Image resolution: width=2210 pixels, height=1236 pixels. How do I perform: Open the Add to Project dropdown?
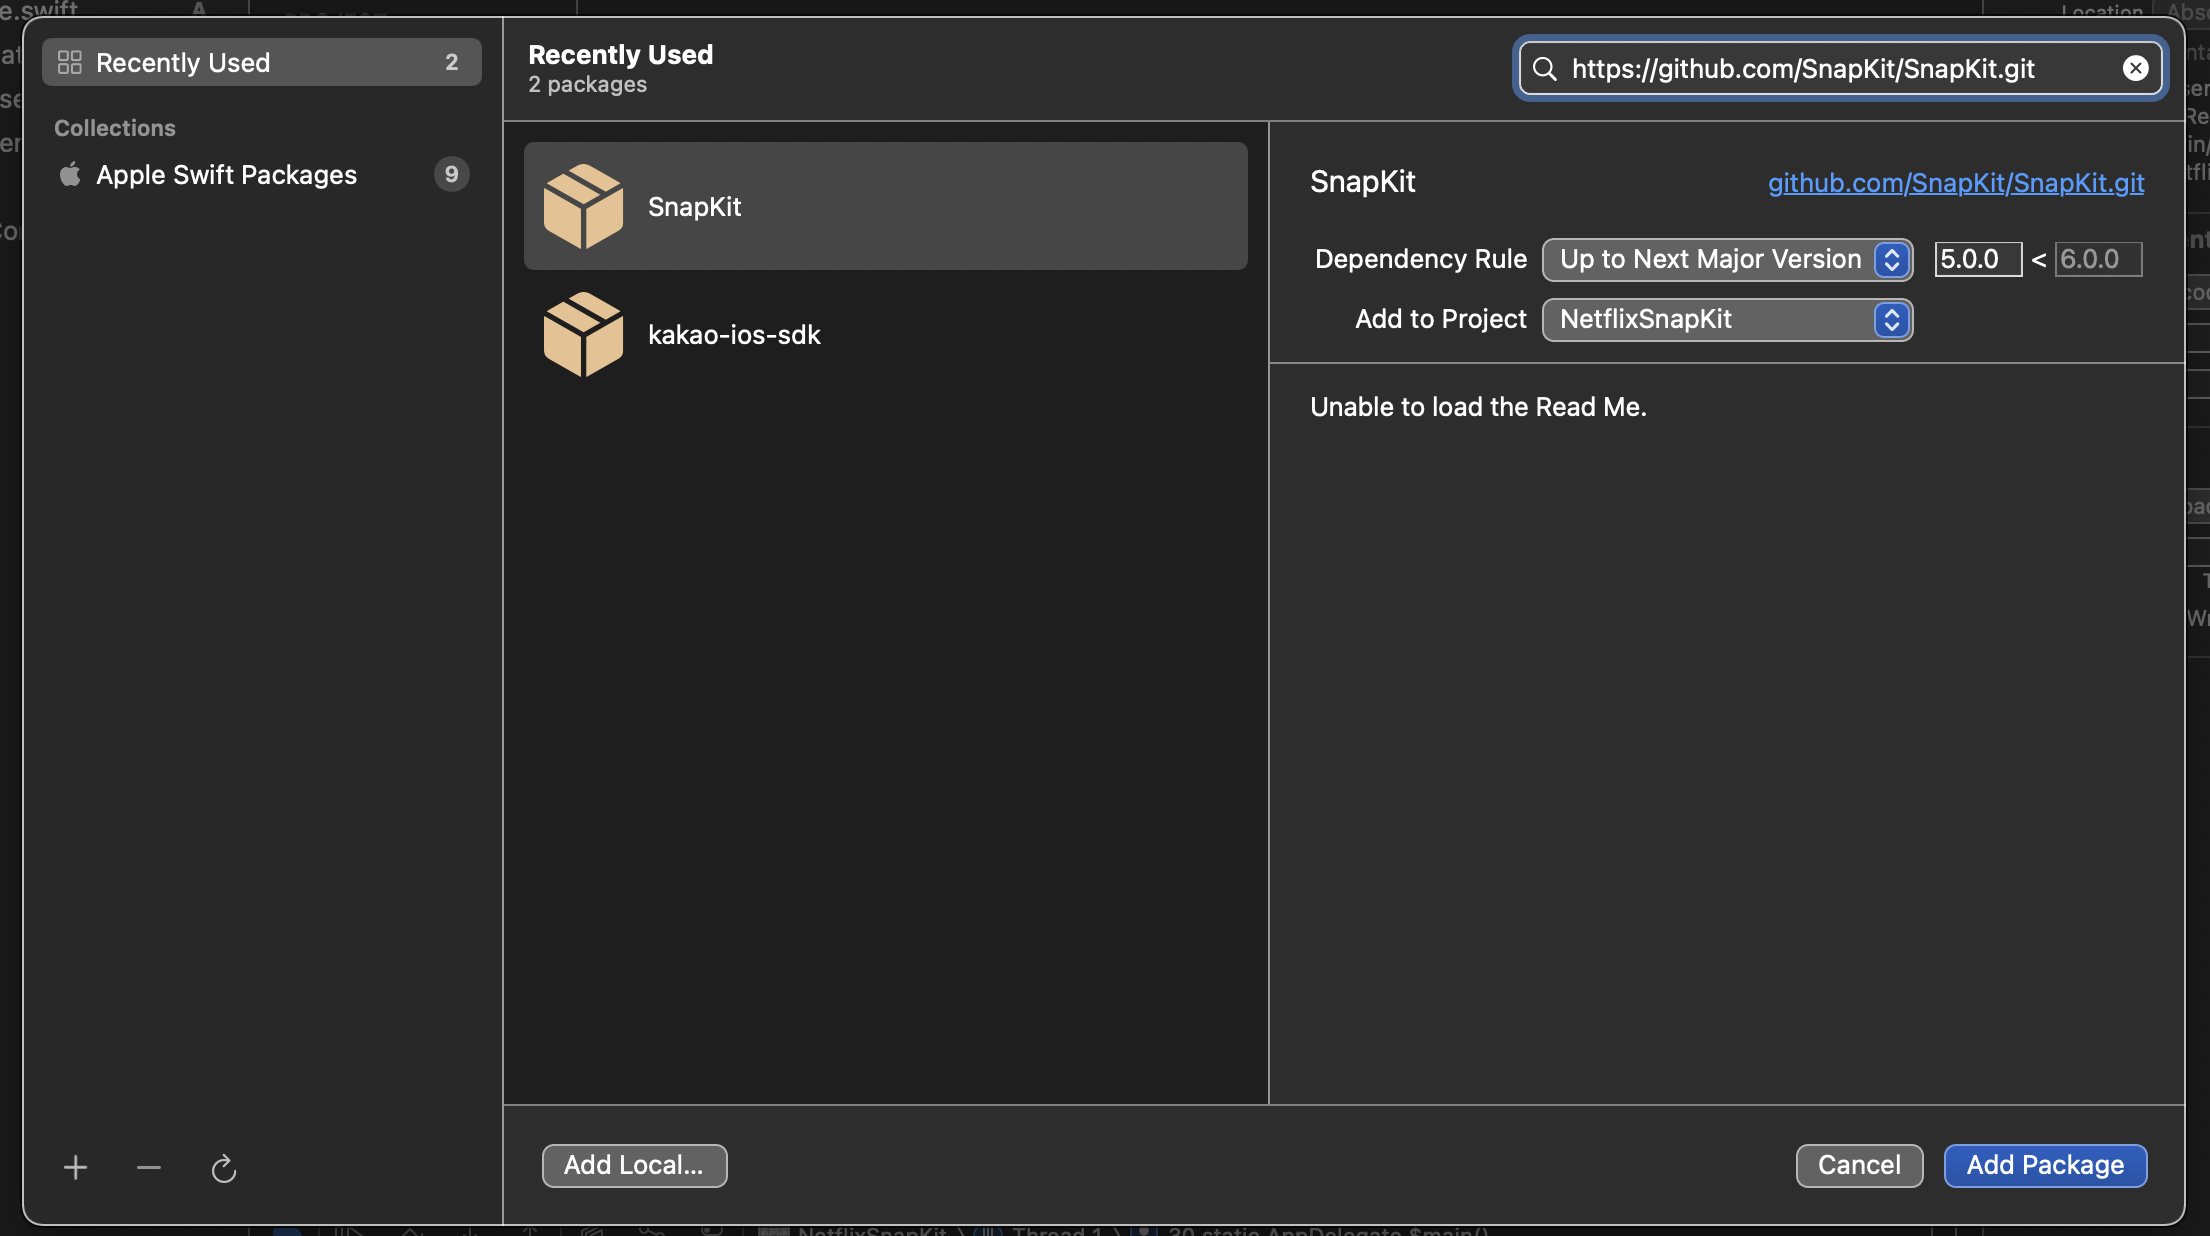point(1727,319)
